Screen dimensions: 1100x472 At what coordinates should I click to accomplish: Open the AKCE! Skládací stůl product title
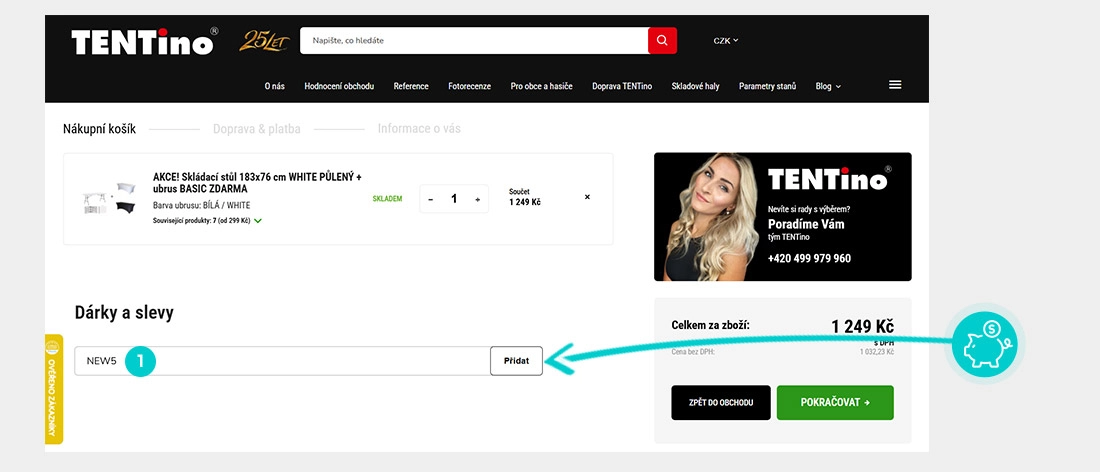257,183
